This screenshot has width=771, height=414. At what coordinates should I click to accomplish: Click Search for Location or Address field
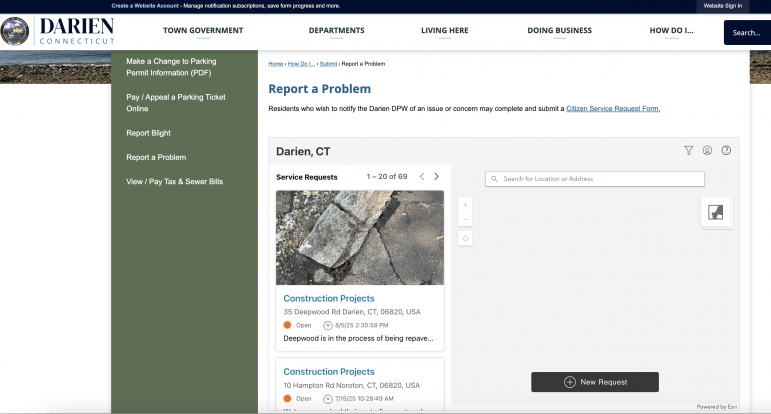click(594, 179)
